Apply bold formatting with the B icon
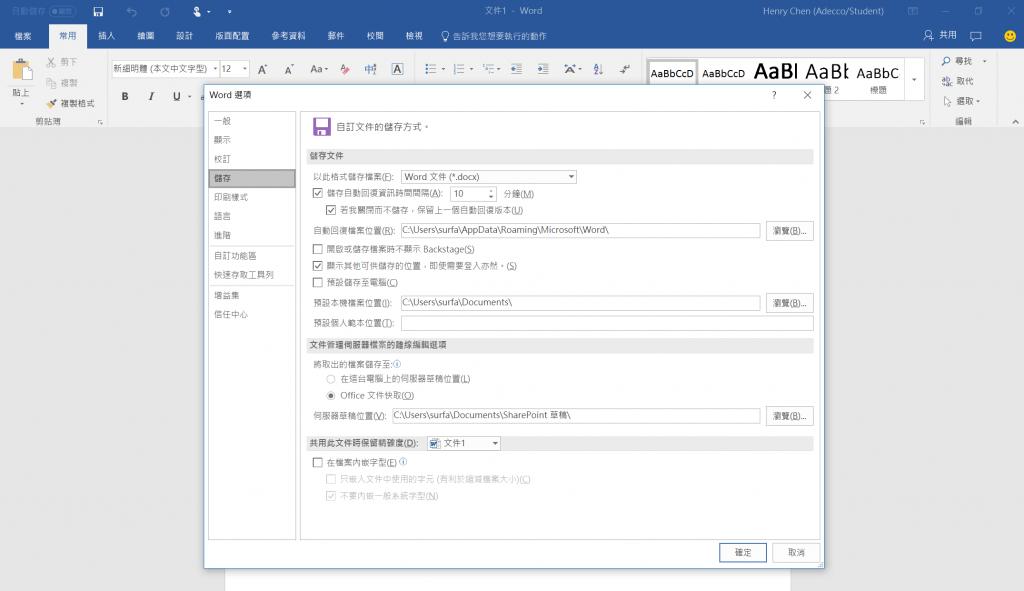 pos(124,96)
